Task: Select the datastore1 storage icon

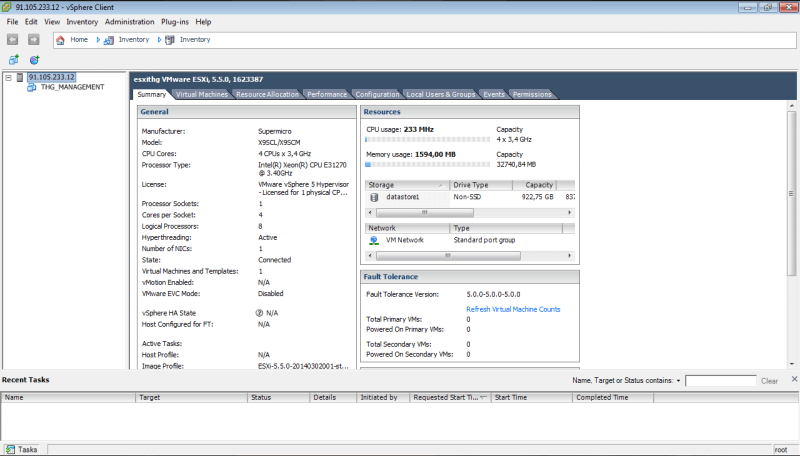Action: click(x=374, y=197)
